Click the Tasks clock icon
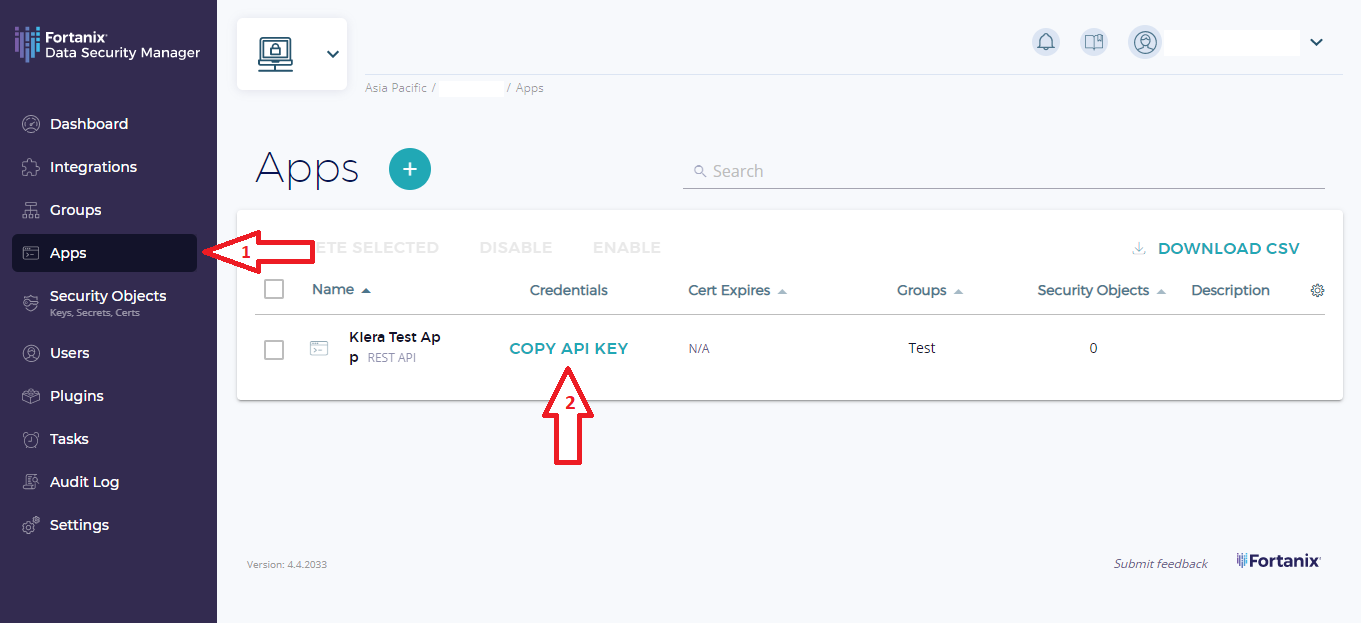Viewport: 1361px width, 623px height. [x=31, y=439]
